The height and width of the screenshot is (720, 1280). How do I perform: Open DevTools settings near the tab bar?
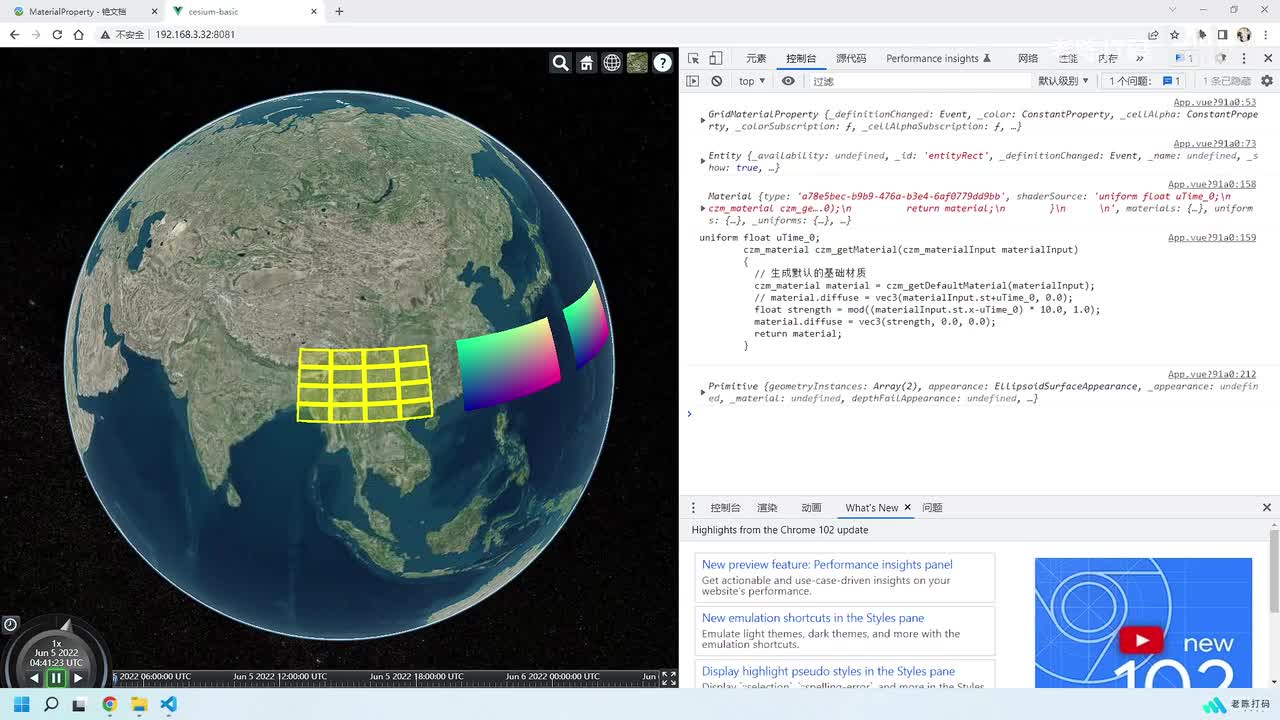coord(1223,58)
